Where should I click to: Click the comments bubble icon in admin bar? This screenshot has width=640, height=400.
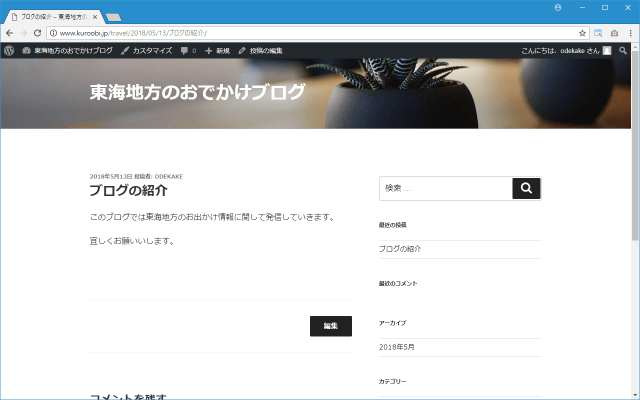(x=184, y=51)
